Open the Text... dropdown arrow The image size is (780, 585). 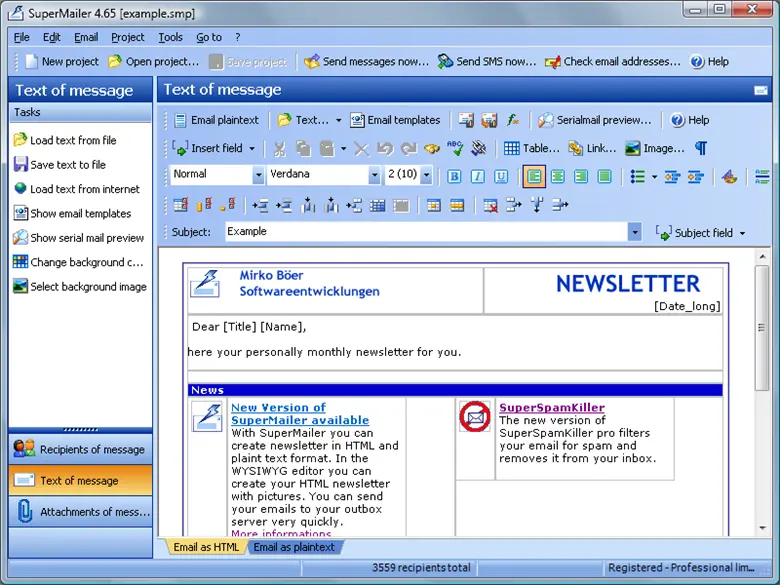click(339, 120)
